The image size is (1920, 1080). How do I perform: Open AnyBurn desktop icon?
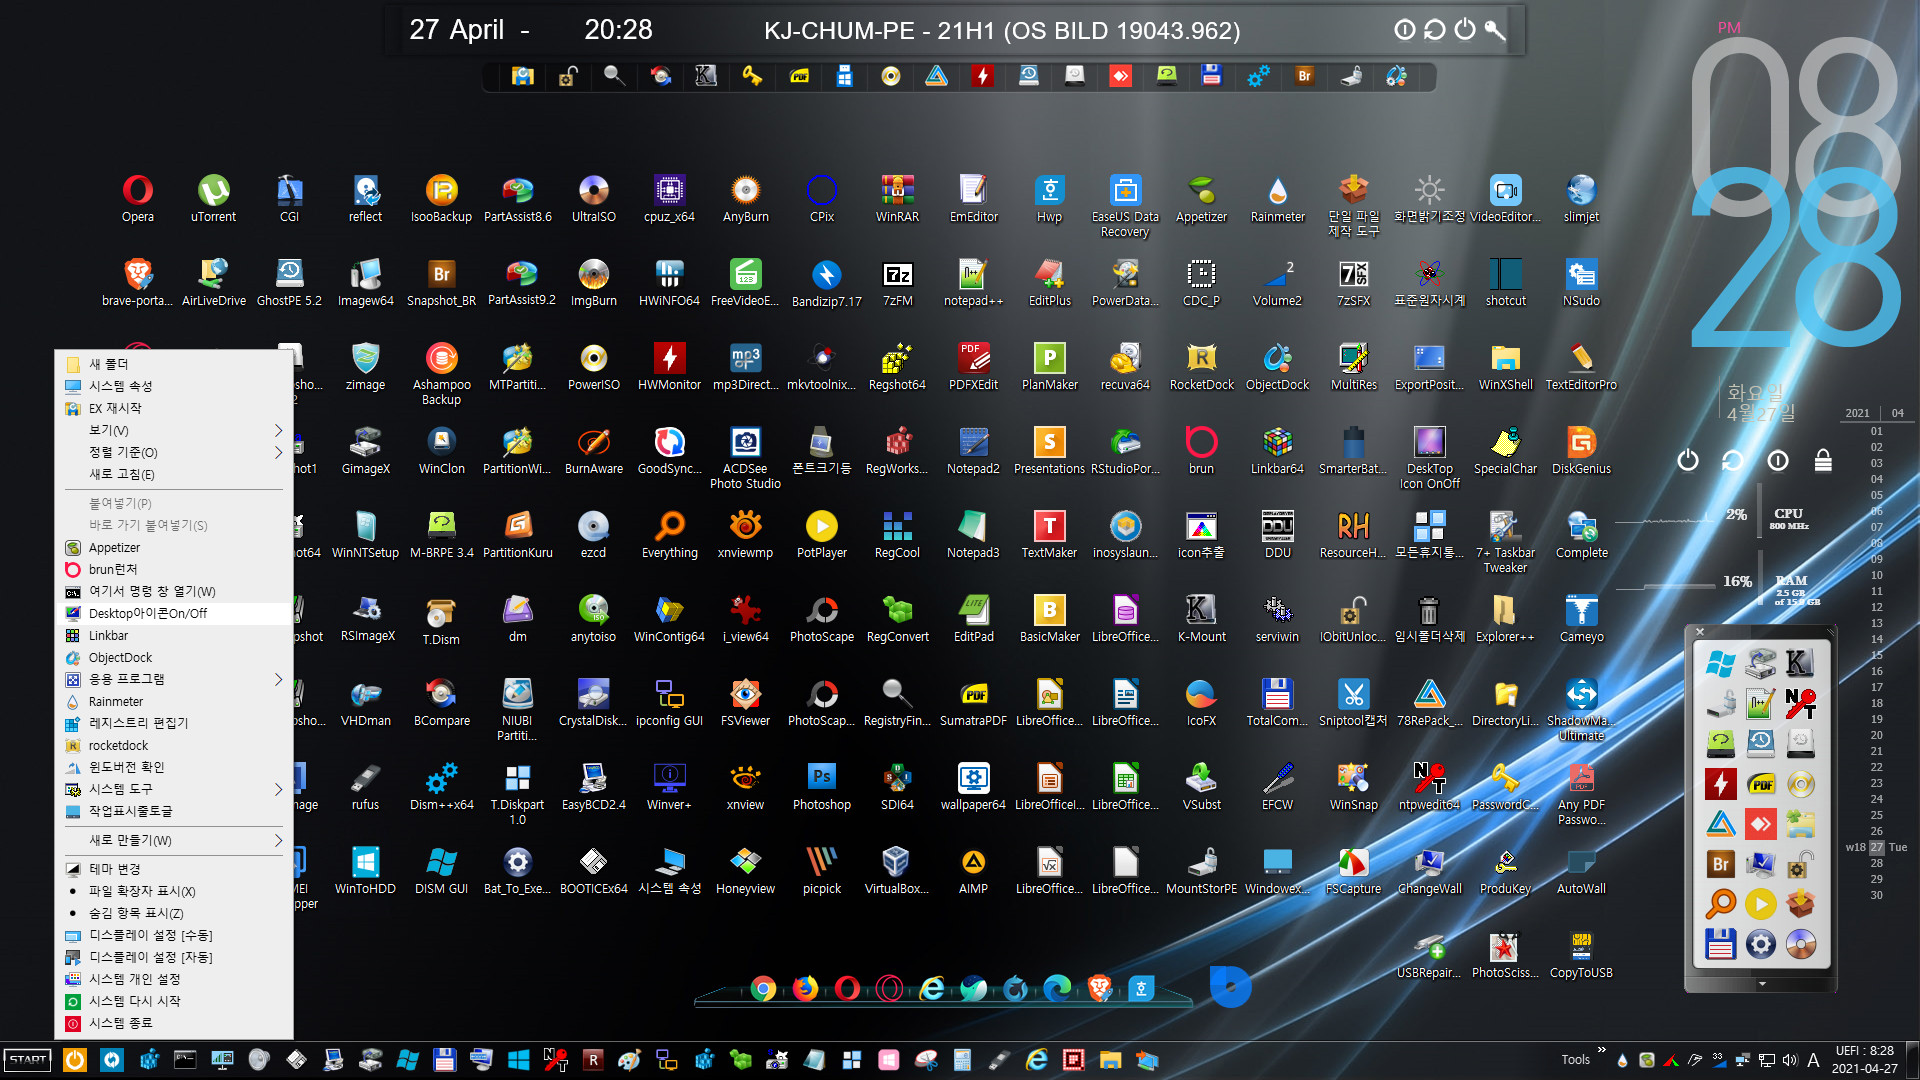745,198
